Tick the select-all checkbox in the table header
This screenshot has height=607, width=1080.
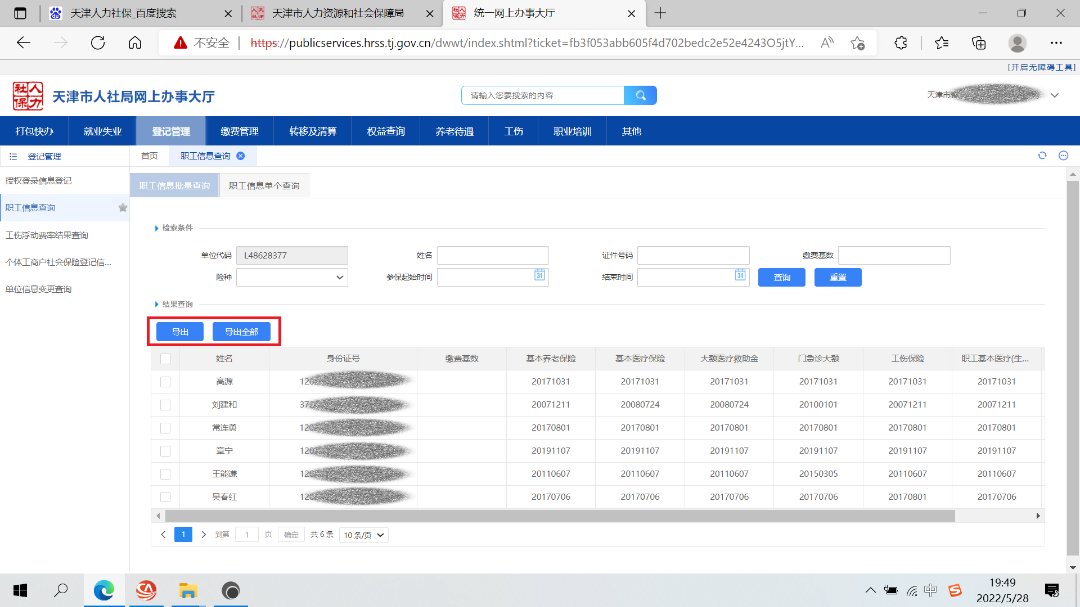(x=165, y=358)
